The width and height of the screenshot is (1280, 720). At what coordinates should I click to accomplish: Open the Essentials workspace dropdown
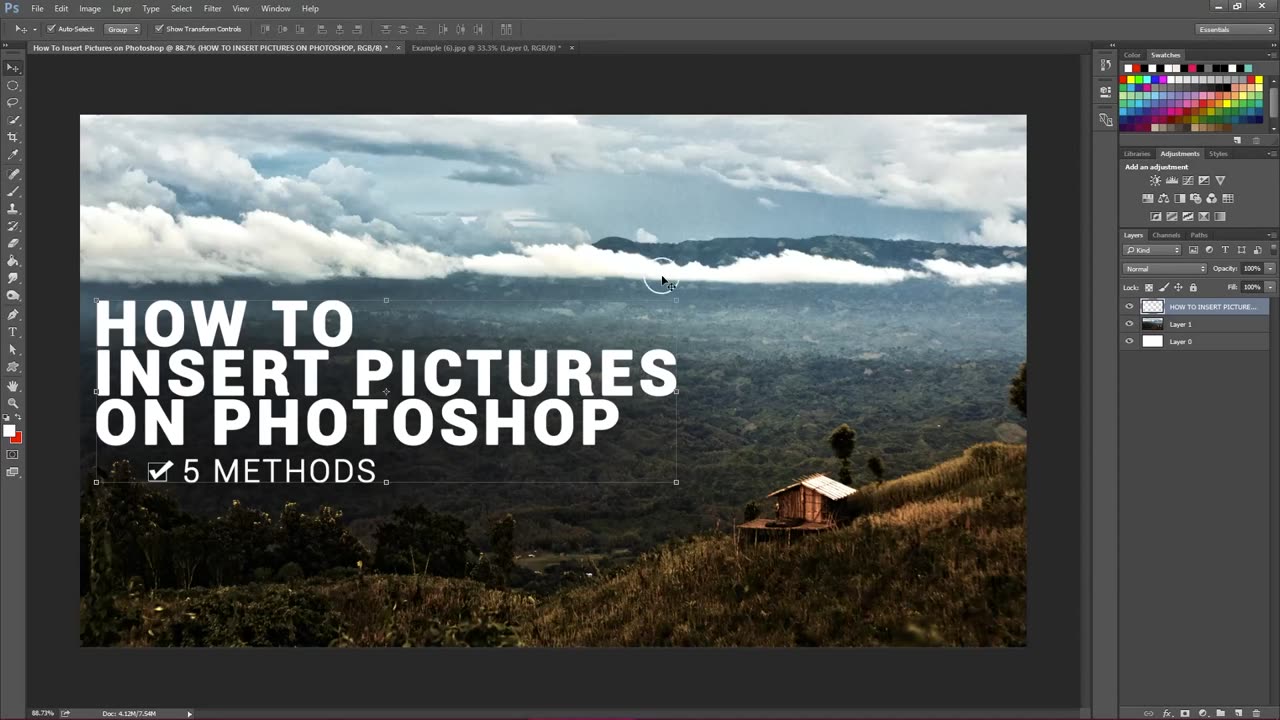click(x=1236, y=29)
